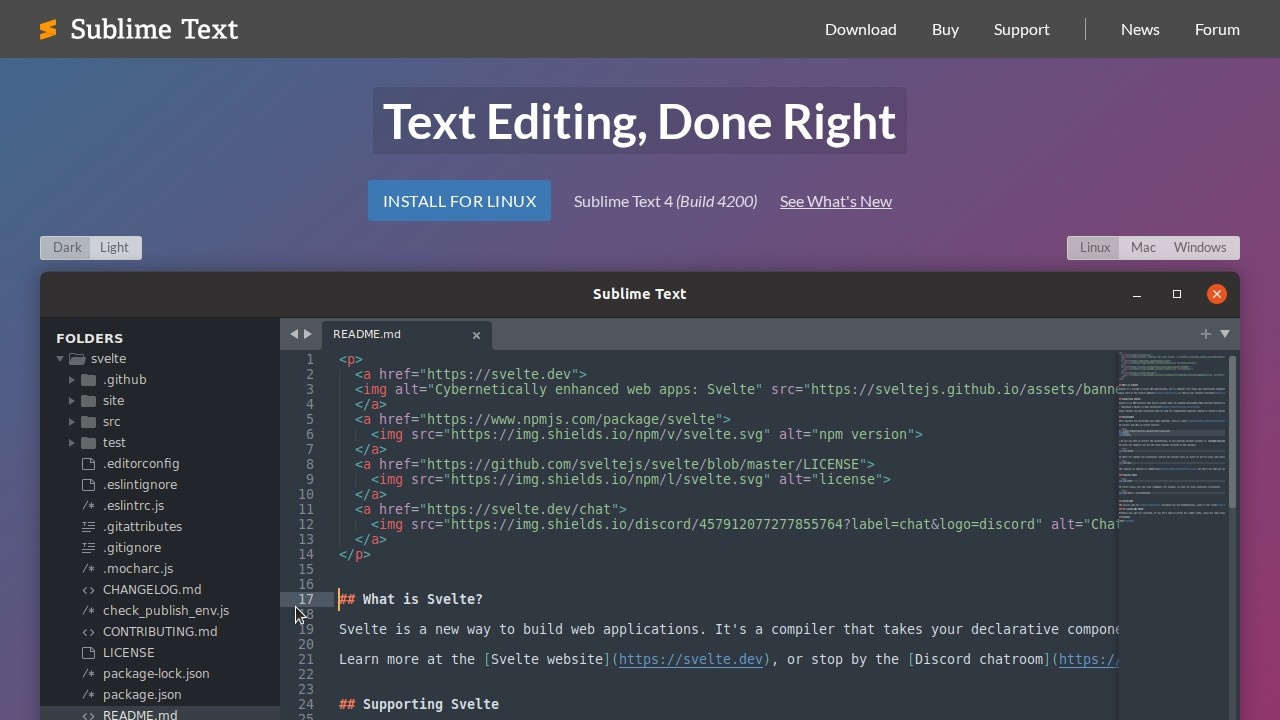Select the Windows platform option
The image size is (1280, 720).
pyautogui.click(x=1200, y=247)
